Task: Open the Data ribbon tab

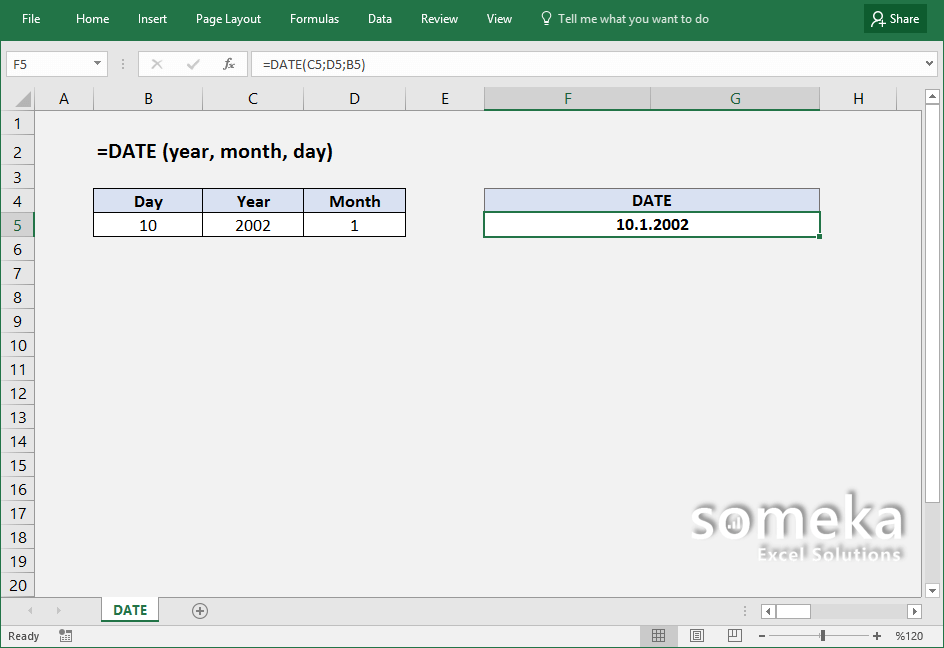Action: click(380, 19)
